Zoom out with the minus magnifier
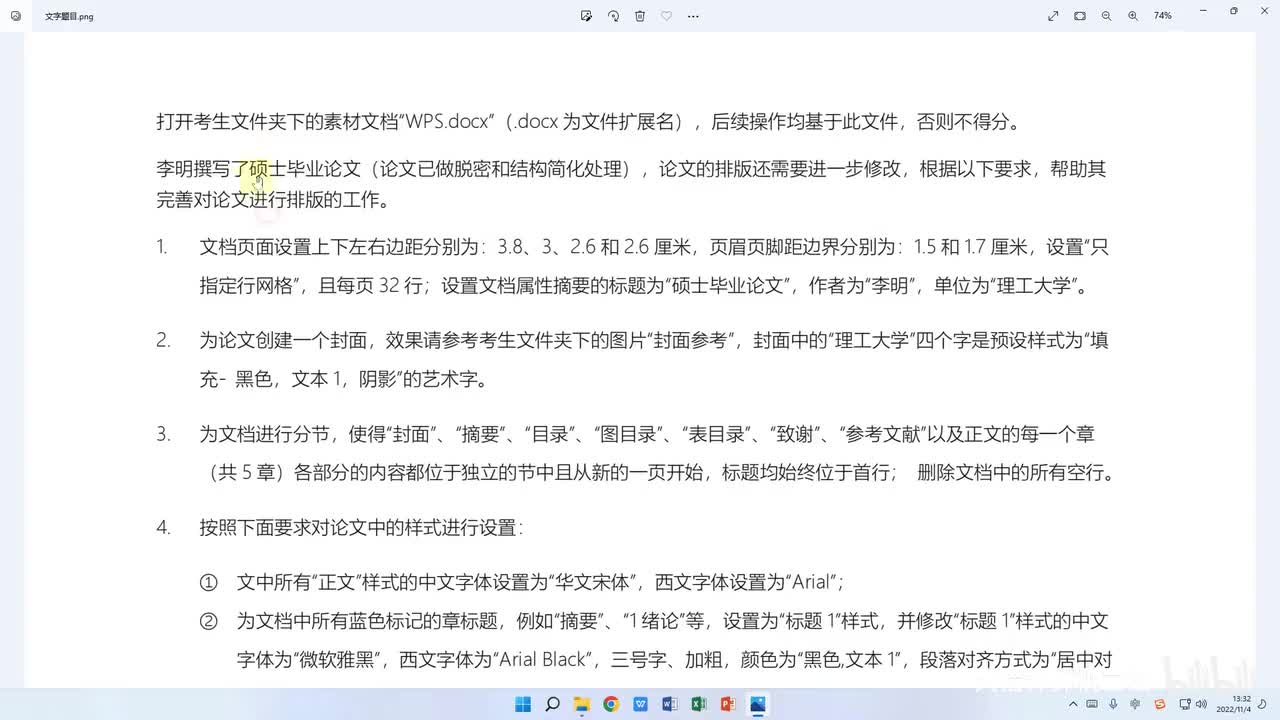The width and height of the screenshot is (1280, 720). click(x=1106, y=16)
